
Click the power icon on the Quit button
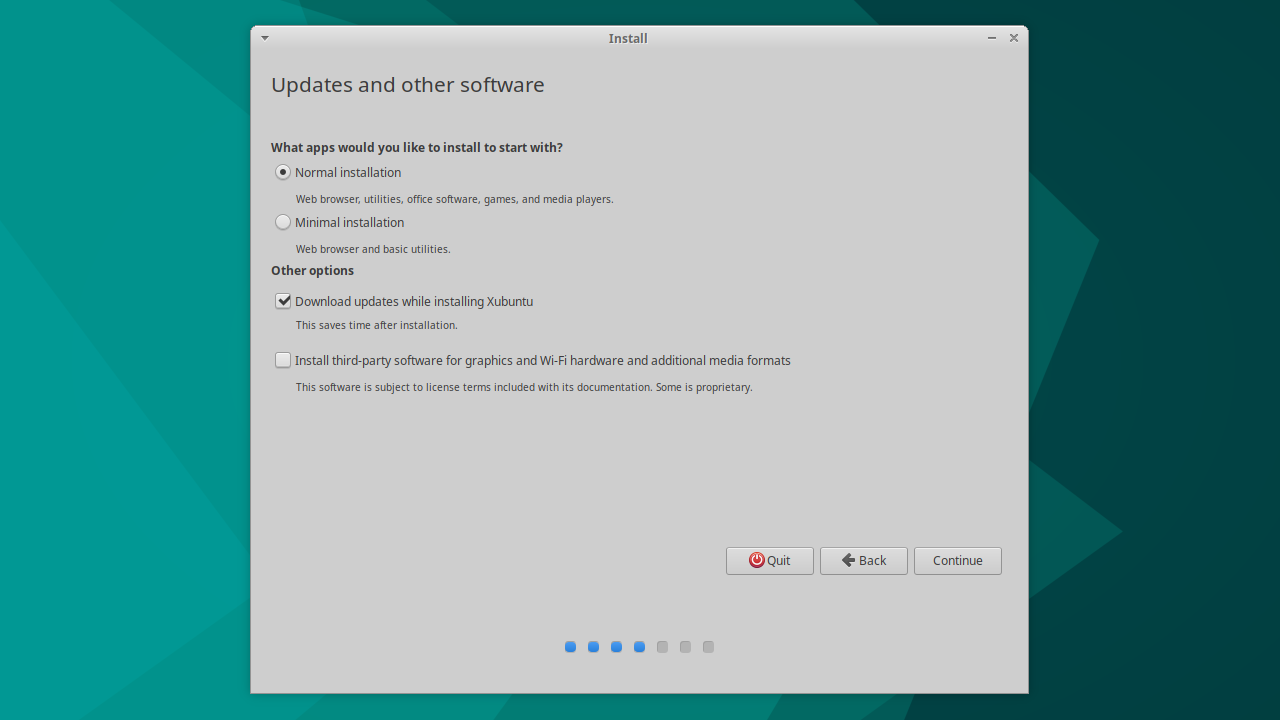point(757,560)
